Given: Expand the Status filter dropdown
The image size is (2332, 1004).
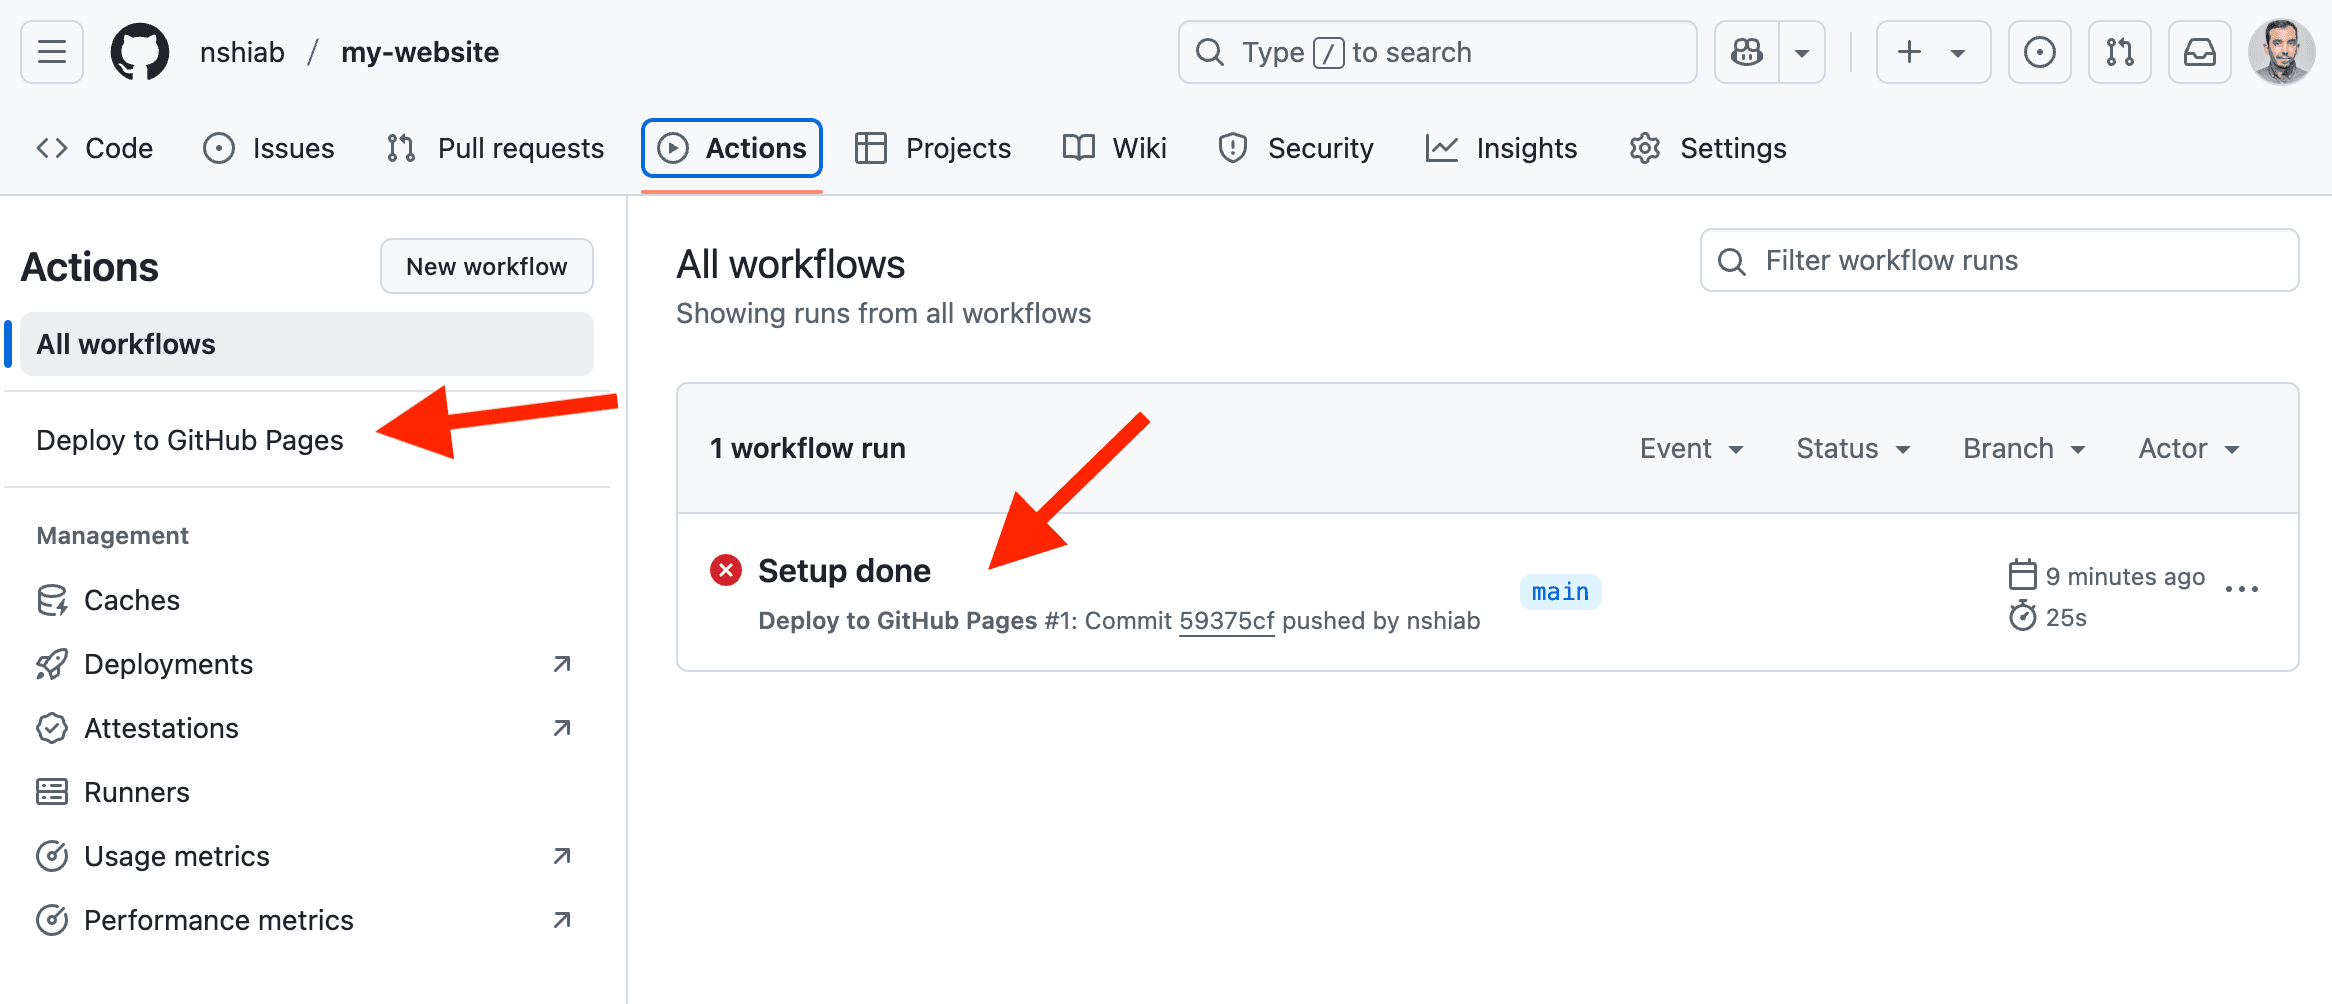Looking at the screenshot, I should coord(1854,448).
